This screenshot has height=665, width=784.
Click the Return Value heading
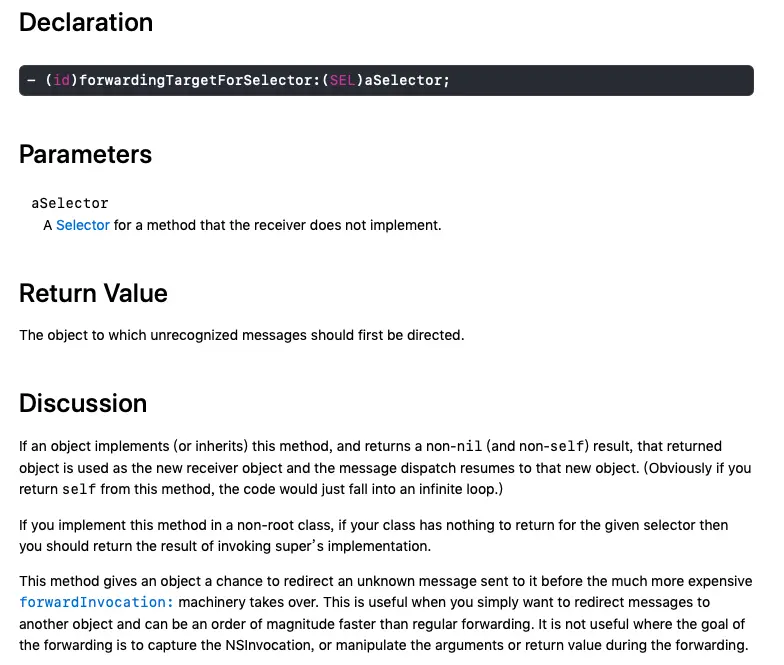[x=94, y=293]
